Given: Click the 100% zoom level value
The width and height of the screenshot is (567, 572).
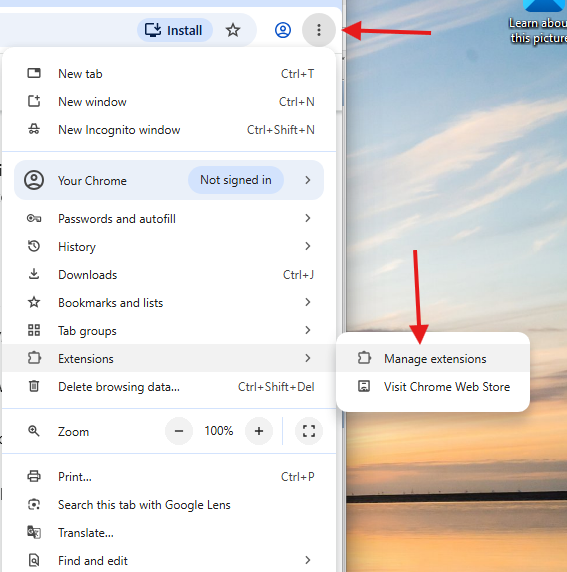Looking at the screenshot, I should pos(219,431).
